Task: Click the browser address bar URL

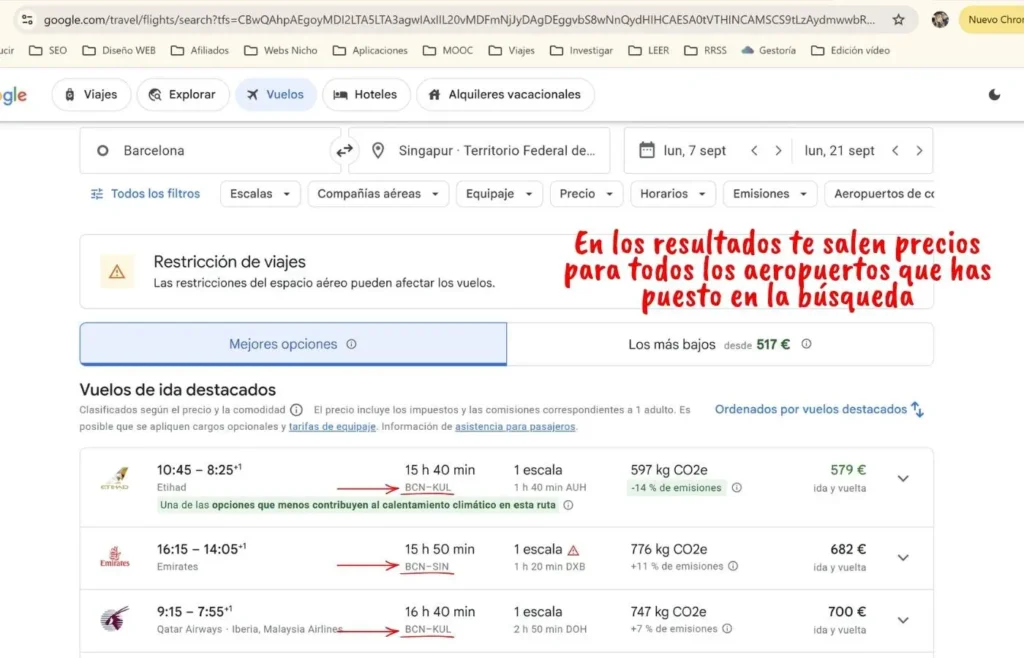Action: (x=458, y=20)
